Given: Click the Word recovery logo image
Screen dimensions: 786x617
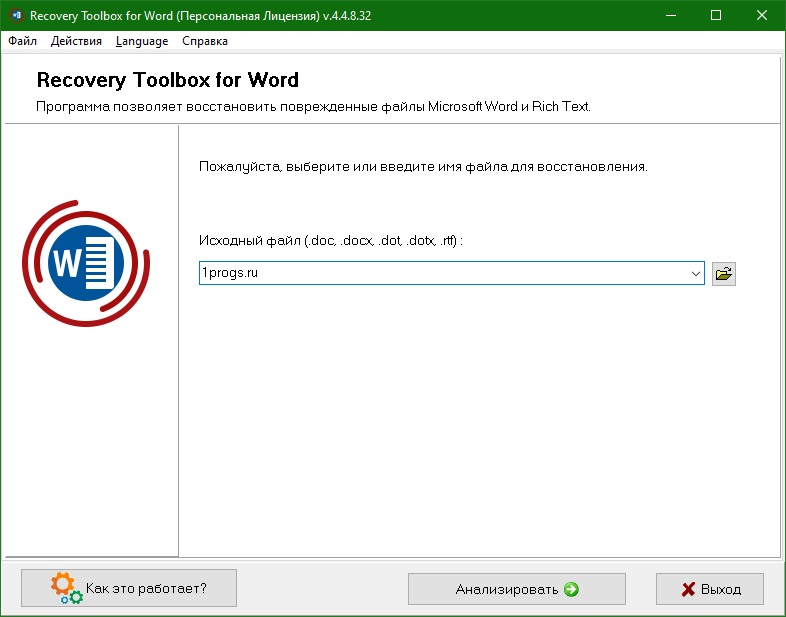Looking at the screenshot, I should [x=86, y=263].
